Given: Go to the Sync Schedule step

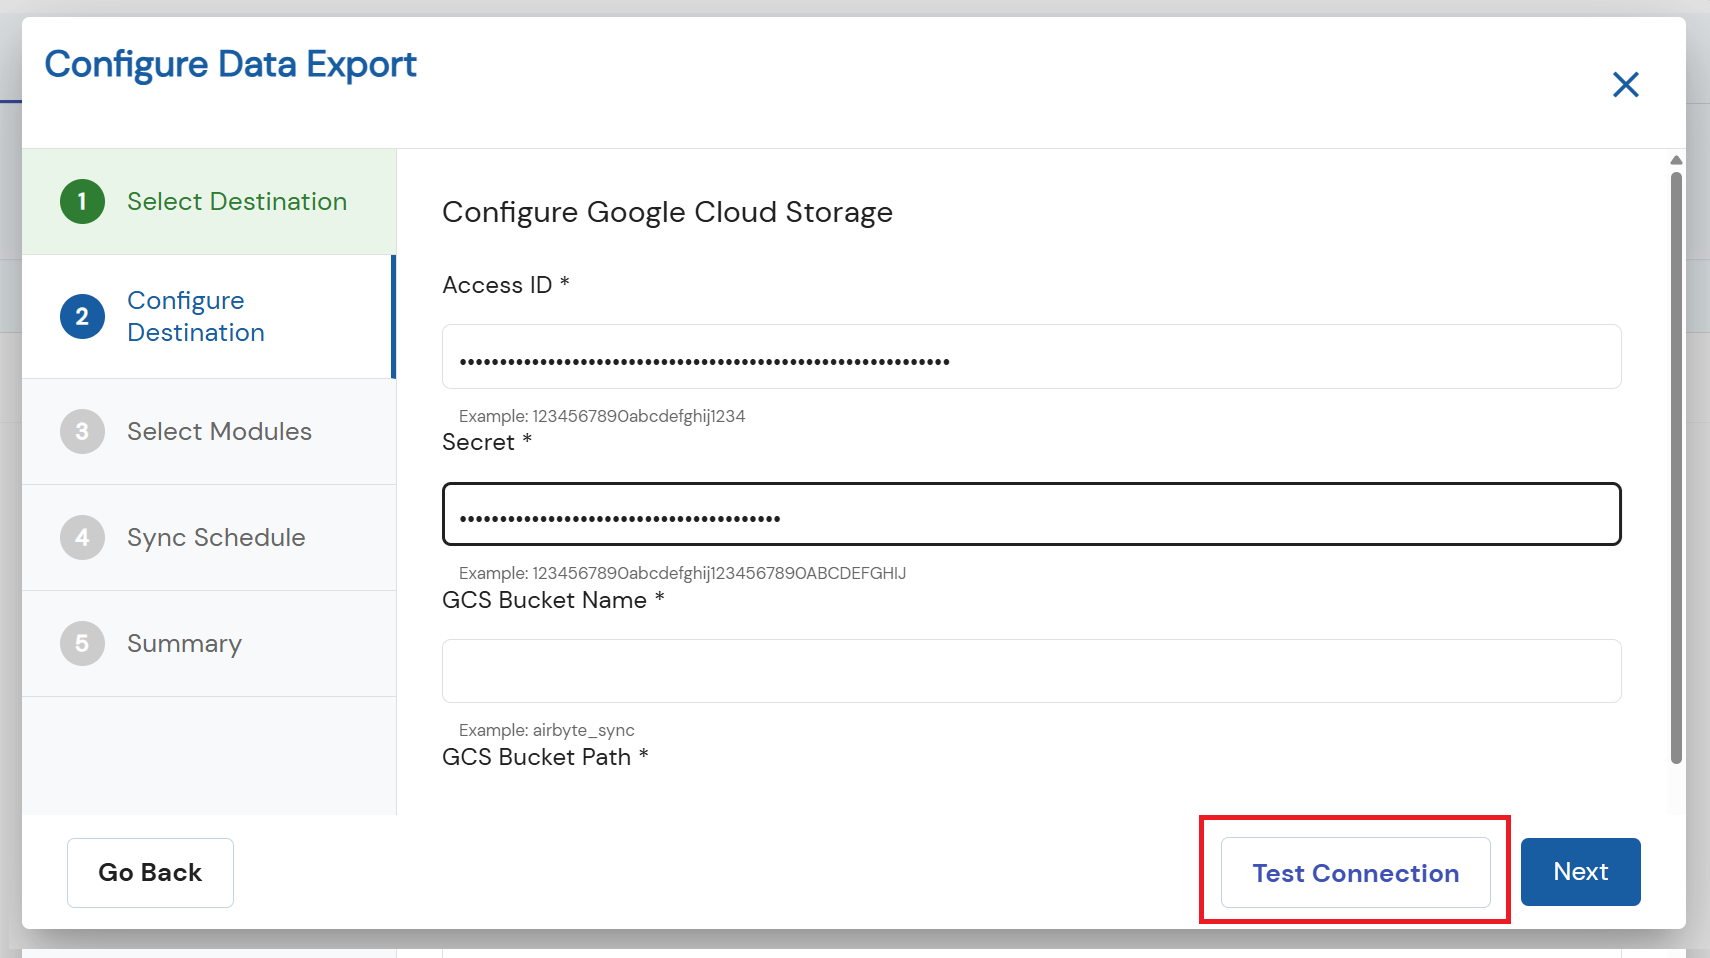Looking at the screenshot, I should point(209,538).
